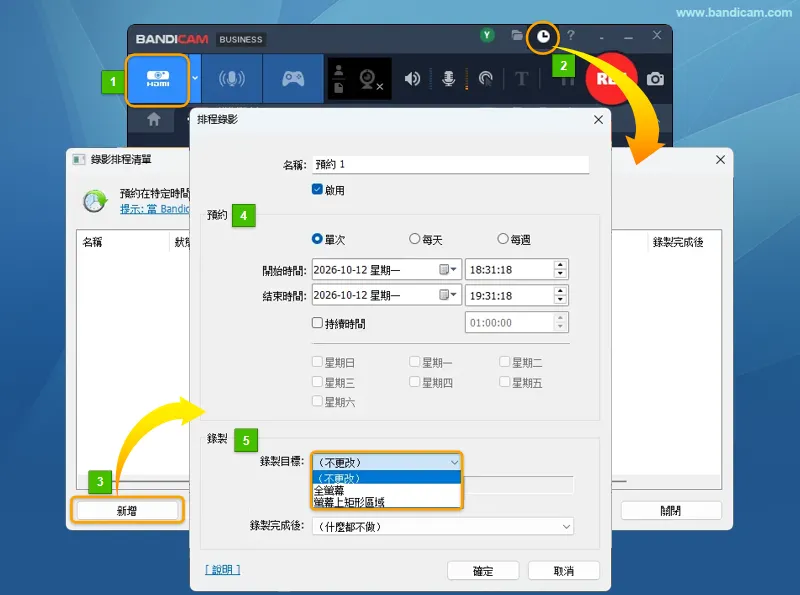
Task: Toggle the webcam overlay icon
Action: [370, 79]
